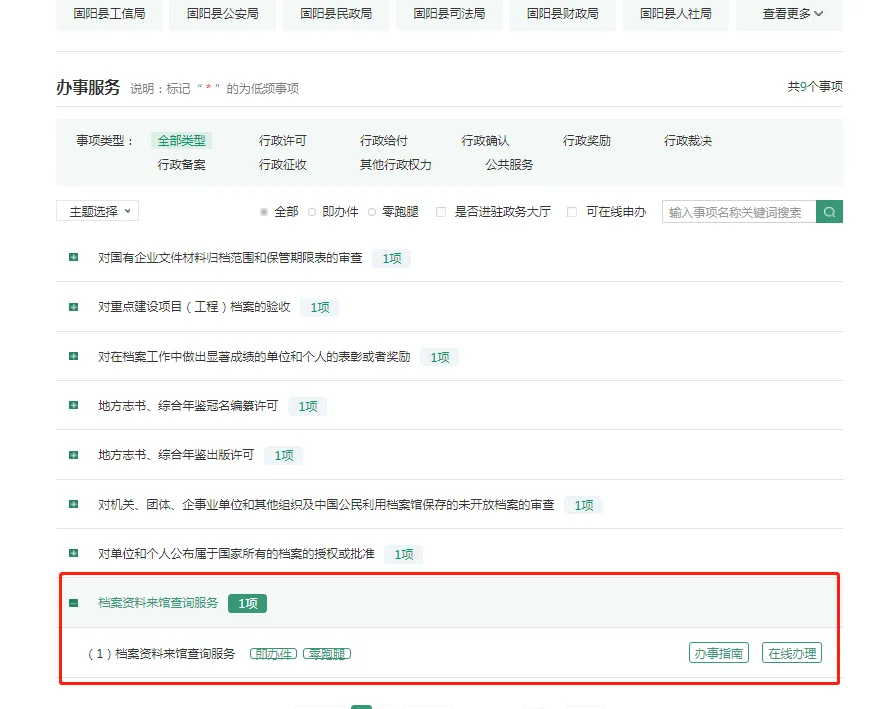Check 是否进驻政务大厅 checkbox
The width and height of the screenshot is (870, 709).
tap(441, 212)
